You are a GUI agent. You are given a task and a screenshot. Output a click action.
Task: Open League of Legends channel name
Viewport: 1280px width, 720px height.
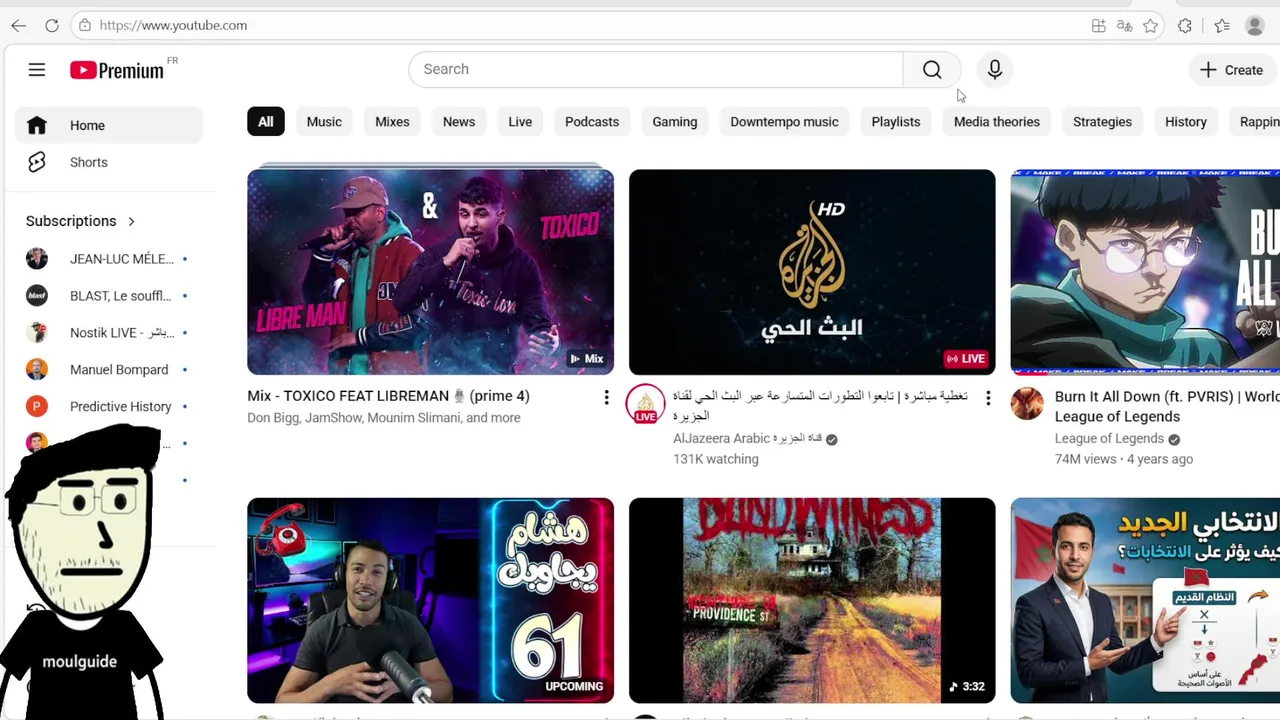pyautogui.click(x=1109, y=438)
